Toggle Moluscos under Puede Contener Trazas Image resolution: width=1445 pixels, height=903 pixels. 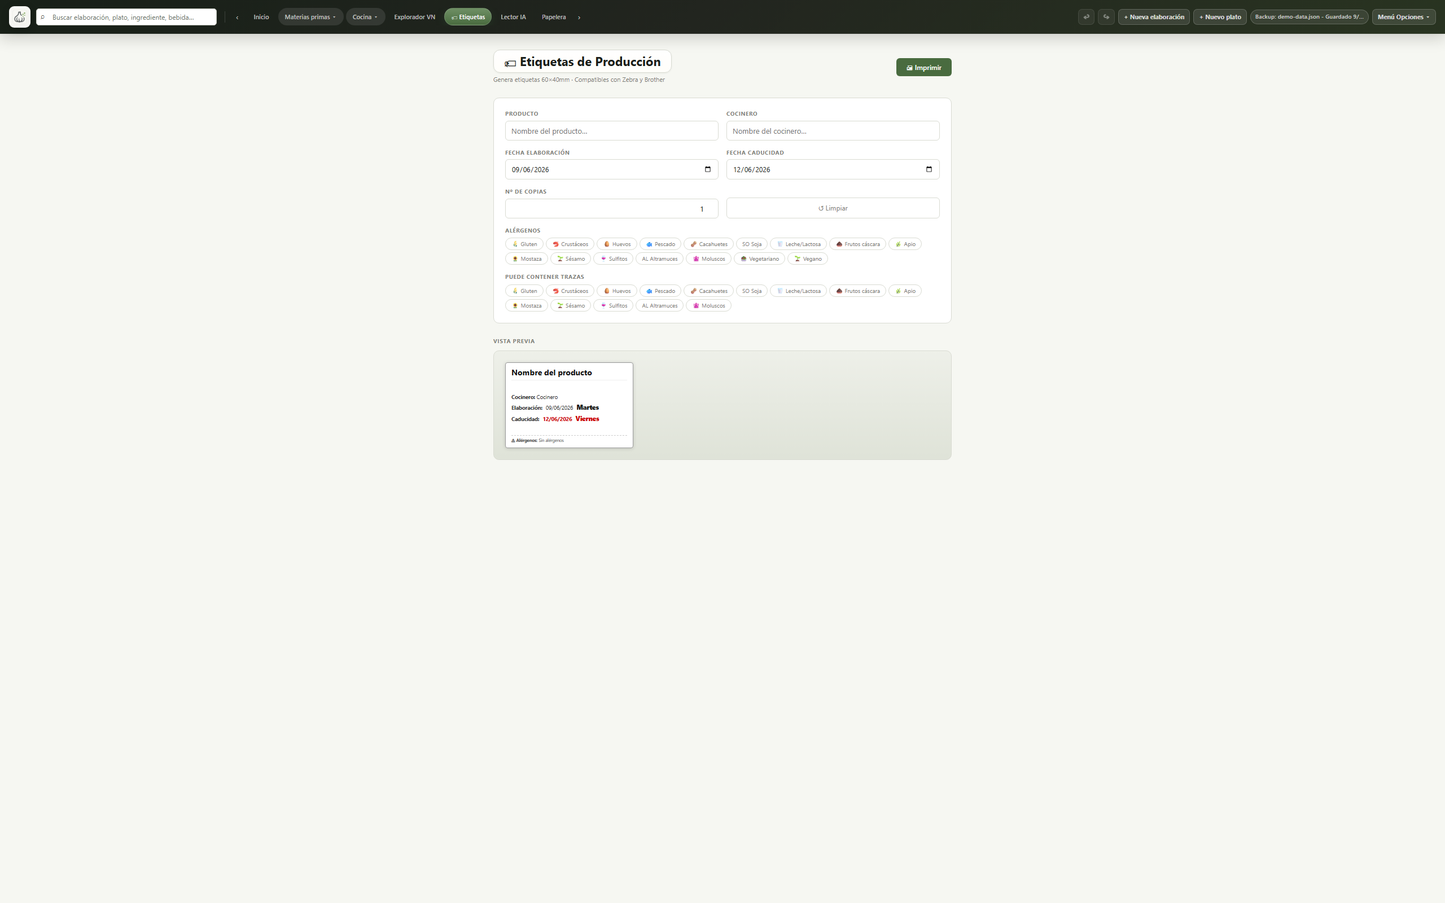tap(709, 306)
